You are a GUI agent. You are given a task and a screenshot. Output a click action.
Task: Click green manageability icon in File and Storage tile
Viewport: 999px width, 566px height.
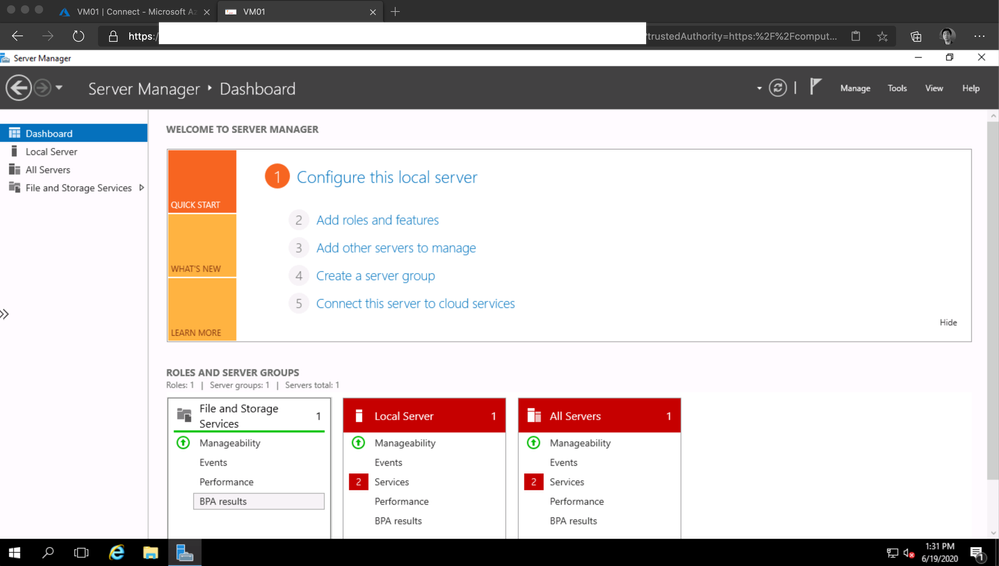(183, 442)
